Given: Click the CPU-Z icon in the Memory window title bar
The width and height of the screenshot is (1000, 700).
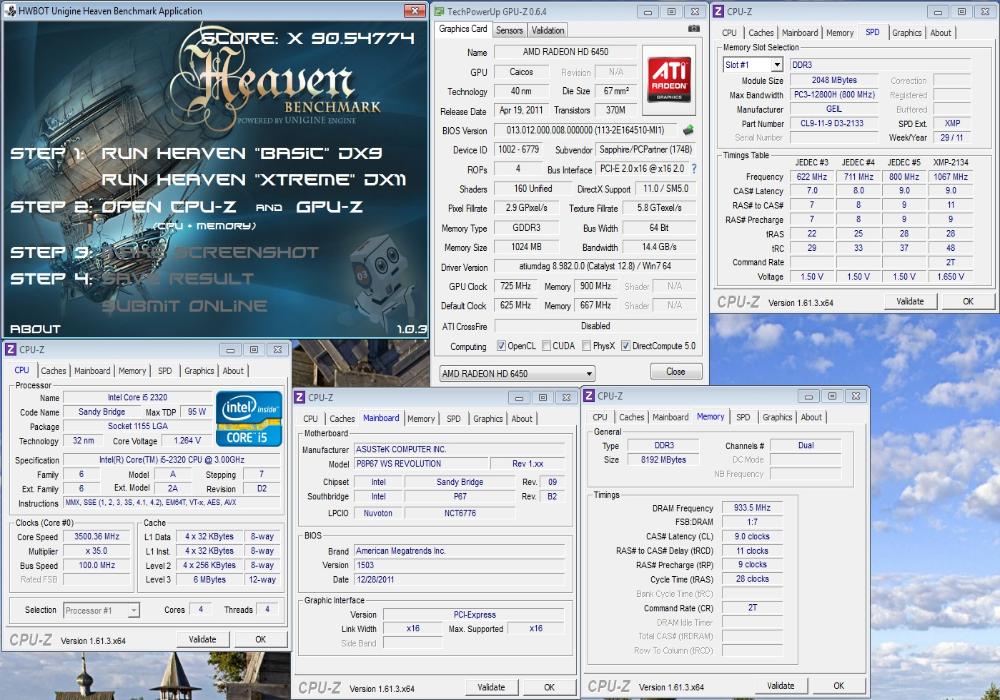Looking at the screenshot, I should [589, 396].
